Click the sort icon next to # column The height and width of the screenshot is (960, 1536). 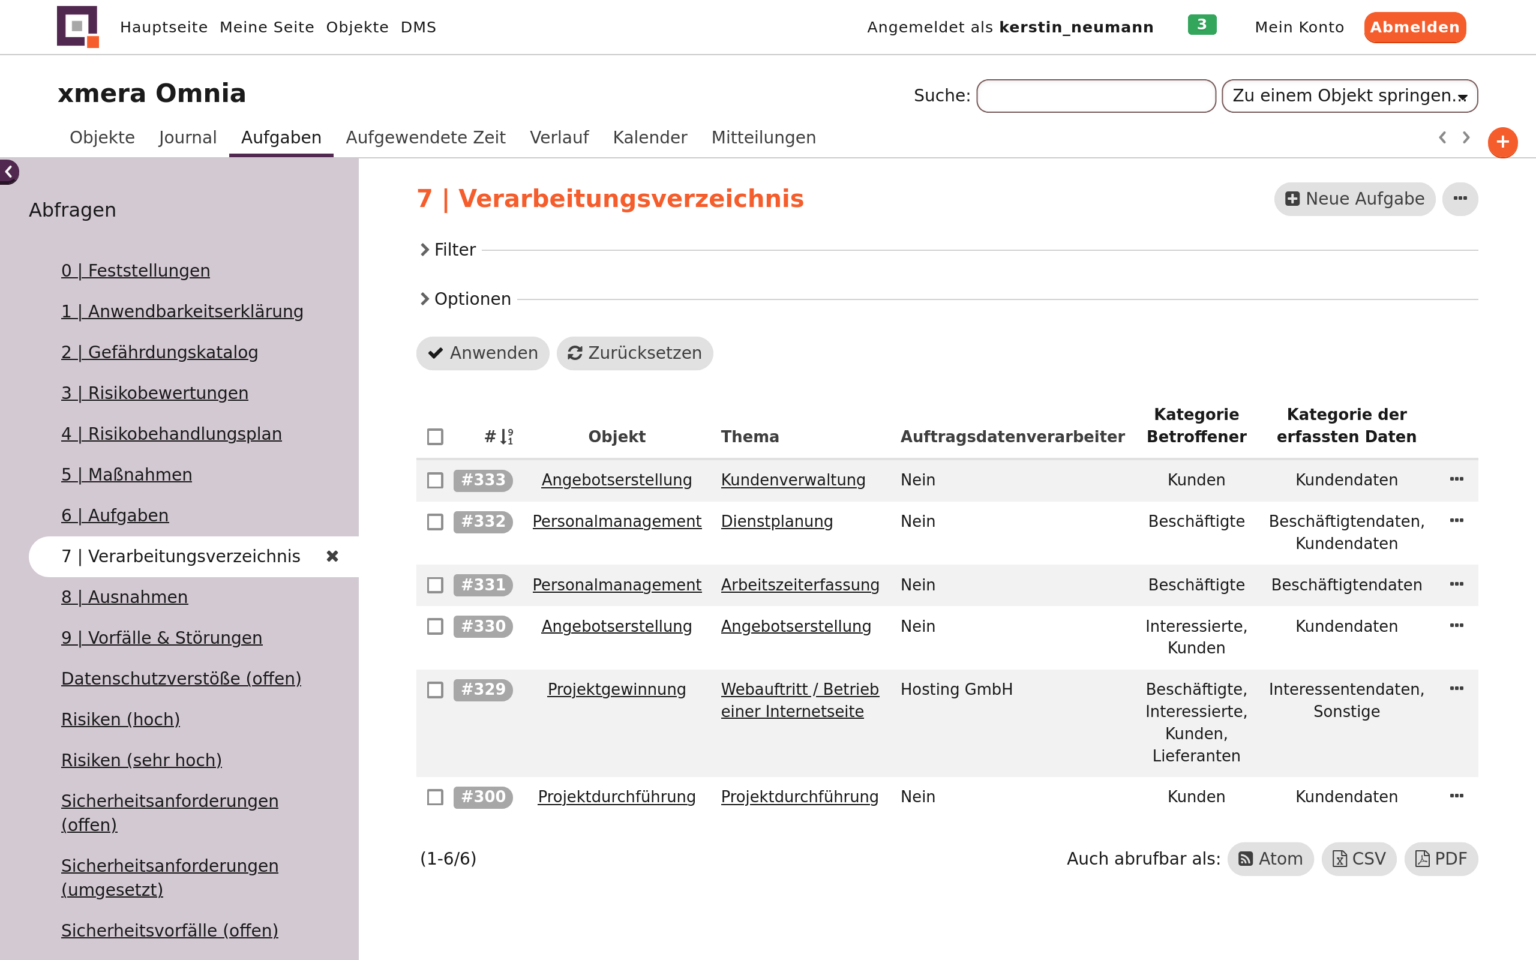tap(504, 436)
